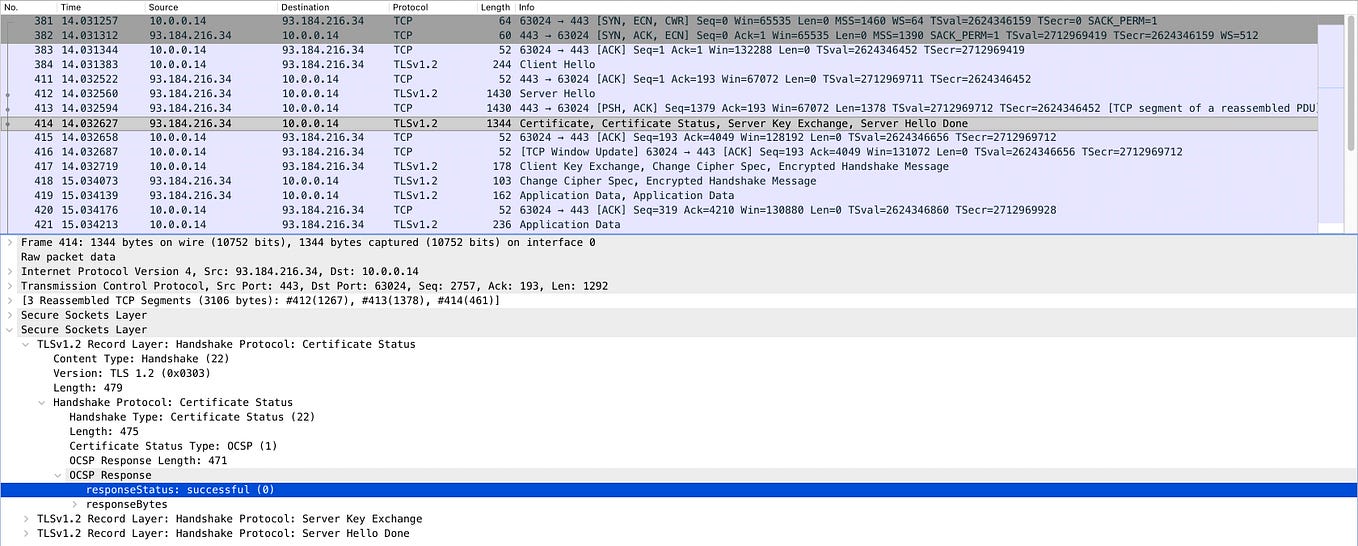Select packet 417 Client Key Exchange
1358x546 pixels.
(660, 166)
